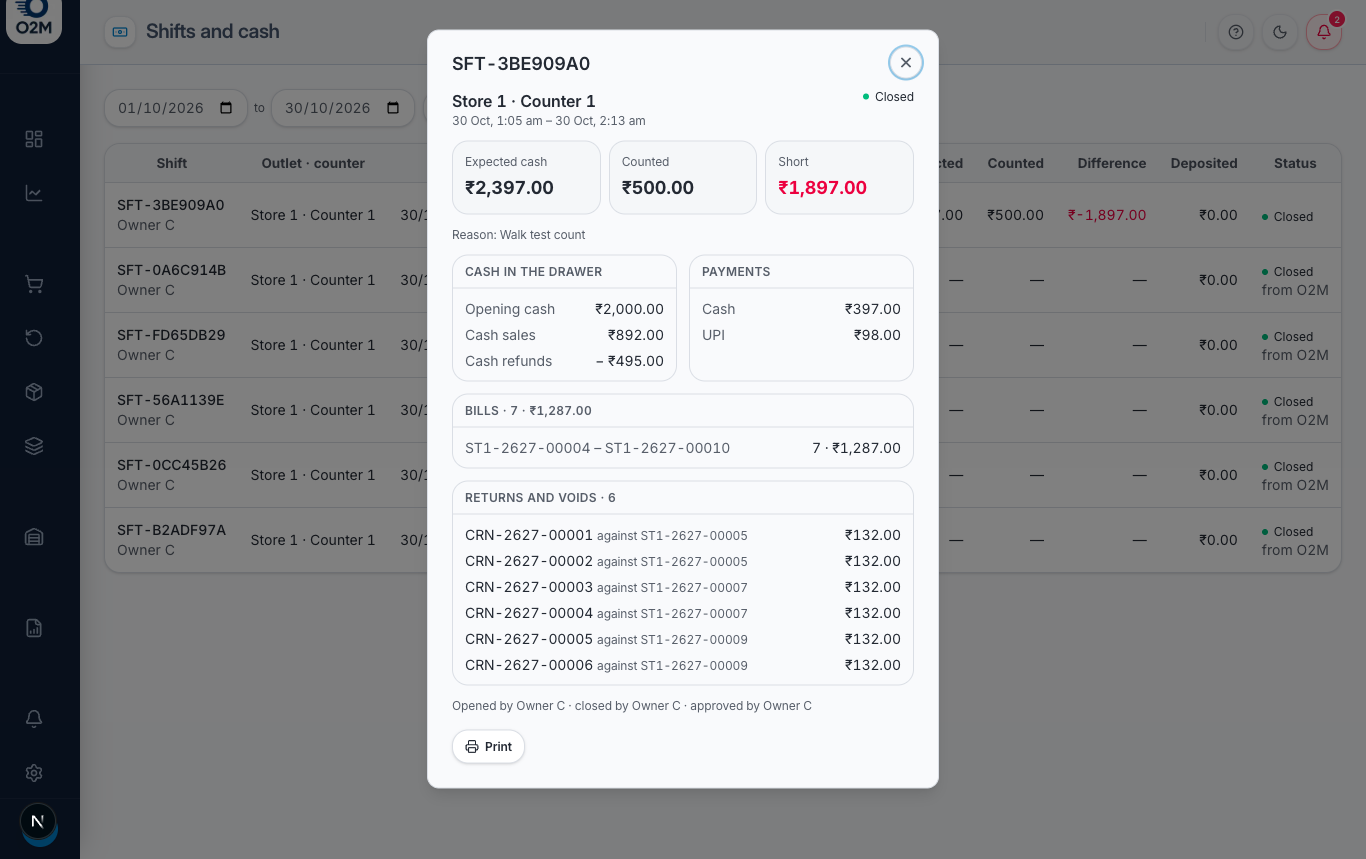This screenshot has height=859, width=1366.
Task: Select shift row SFT-B2ADF97A
Action: click(x=722, y=540)
